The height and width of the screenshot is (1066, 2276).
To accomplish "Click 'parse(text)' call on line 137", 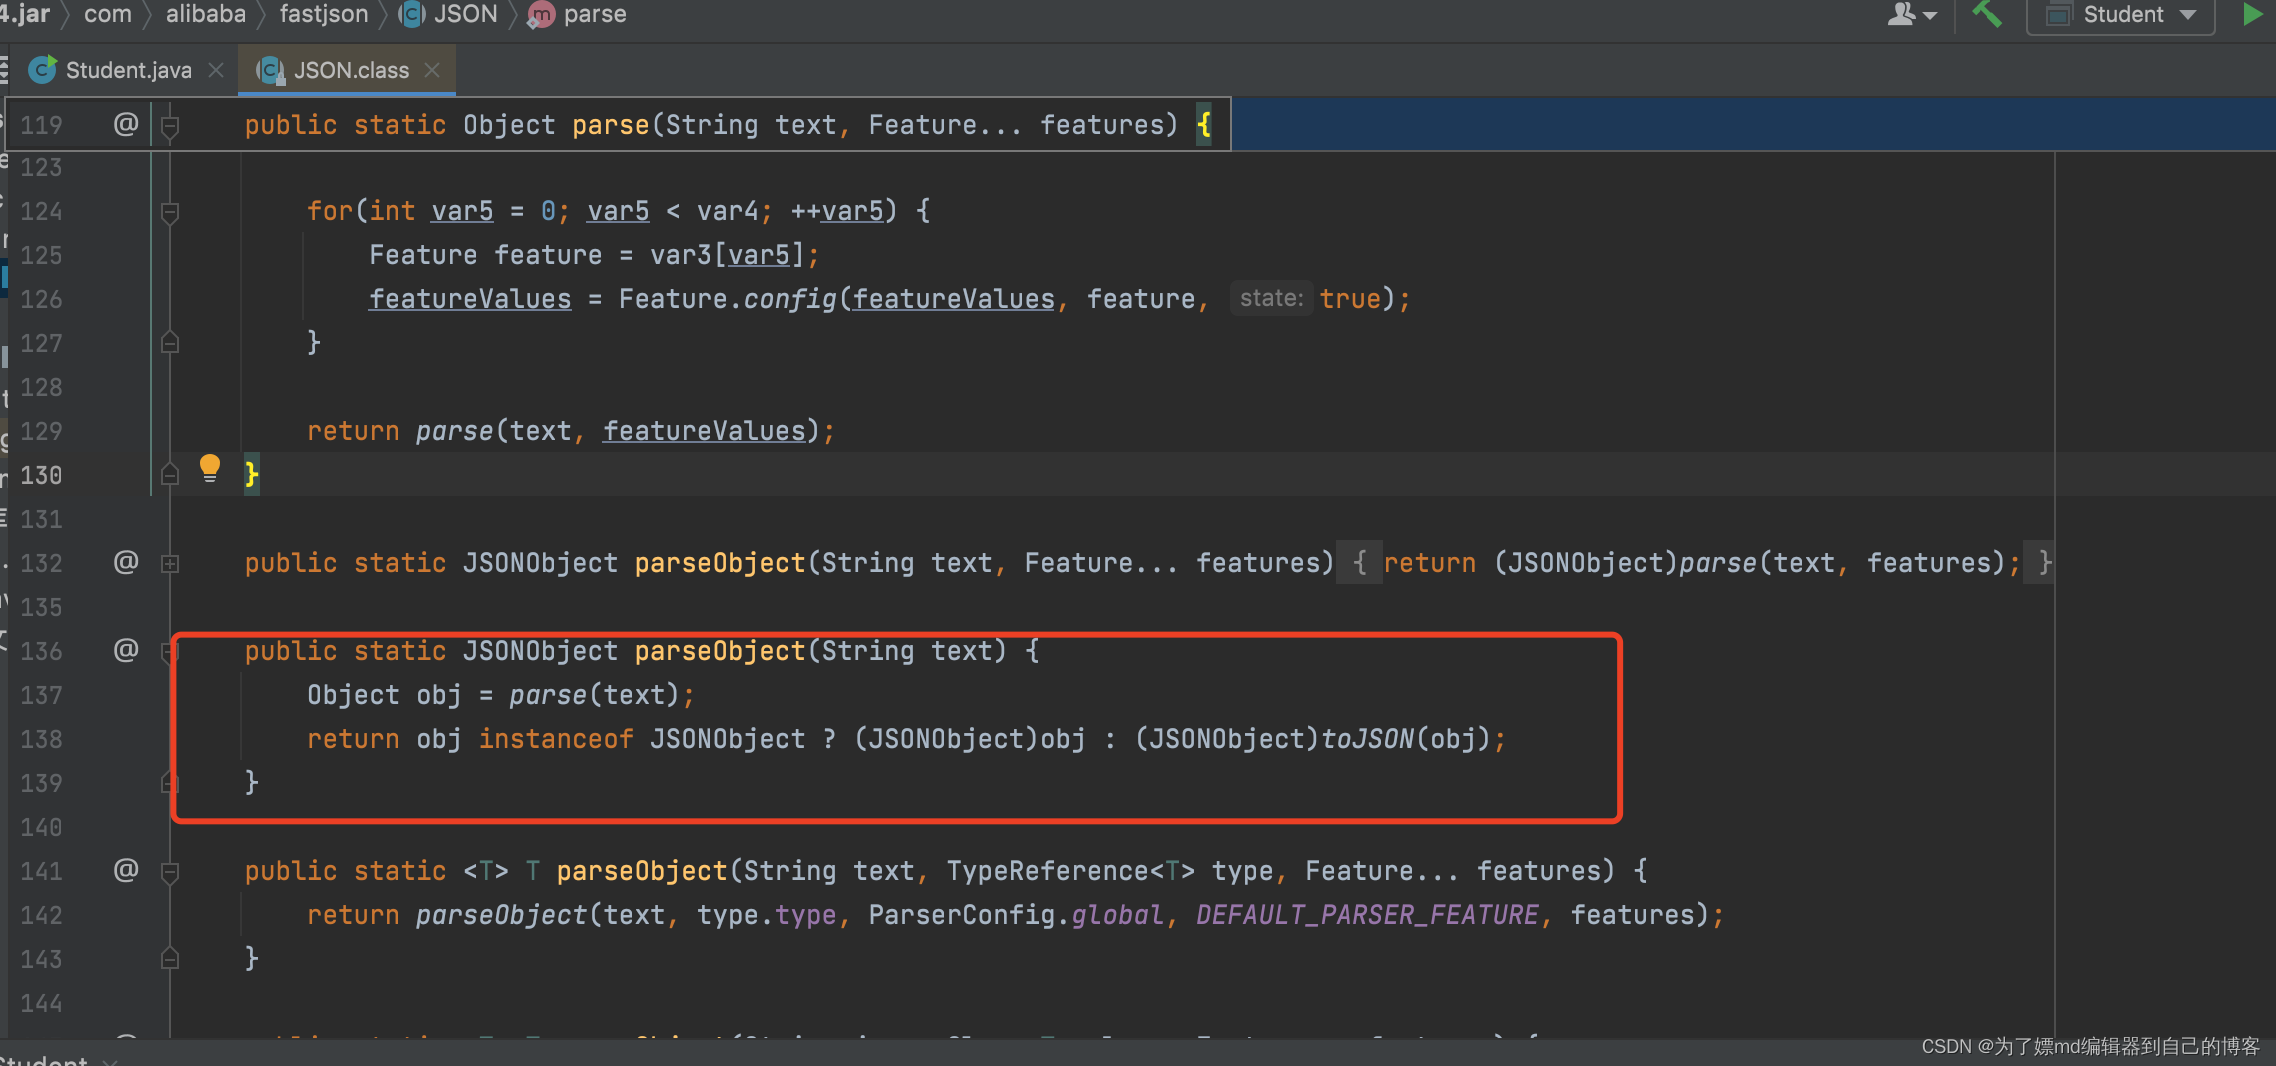I will pos(594,694).
